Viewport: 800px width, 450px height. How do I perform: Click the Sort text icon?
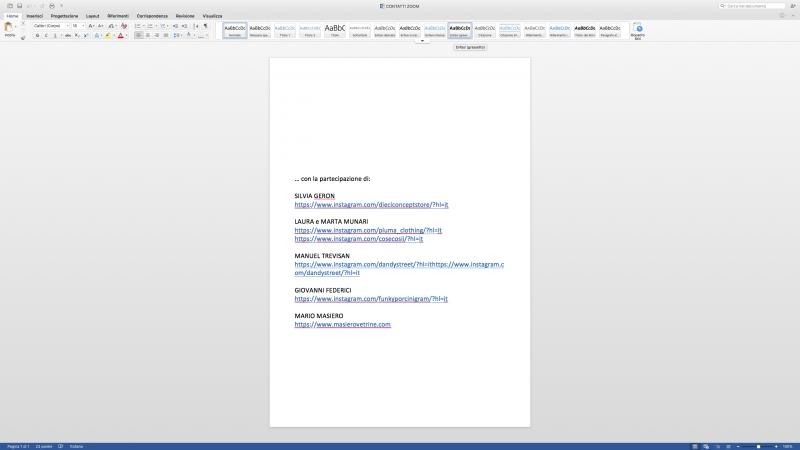(x=196, y=26)
